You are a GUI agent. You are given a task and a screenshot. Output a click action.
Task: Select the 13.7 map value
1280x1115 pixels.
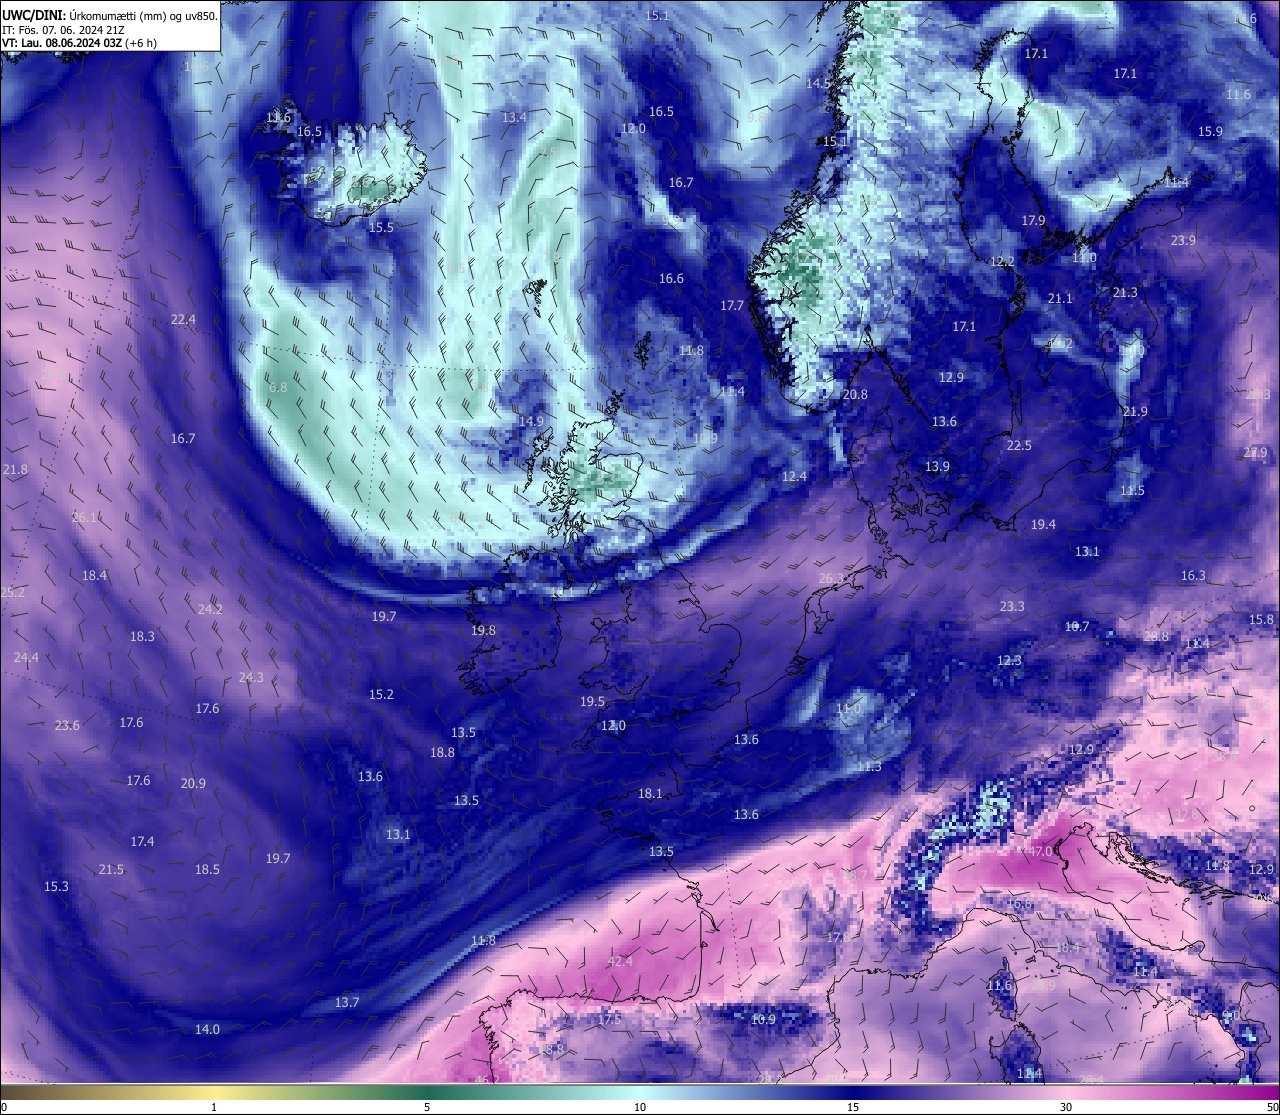[x=346, y=1003]
